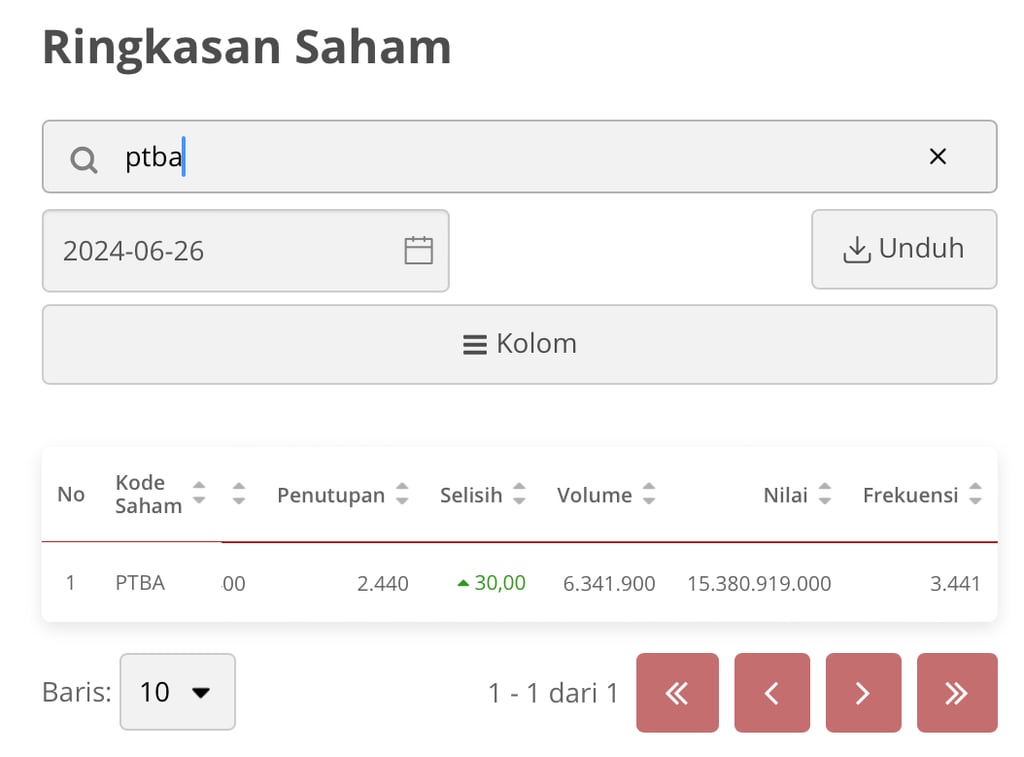The image size is (1024, 757).
Task: Open the Baris rows-per-page dropdown
Action: pos(177,692)
